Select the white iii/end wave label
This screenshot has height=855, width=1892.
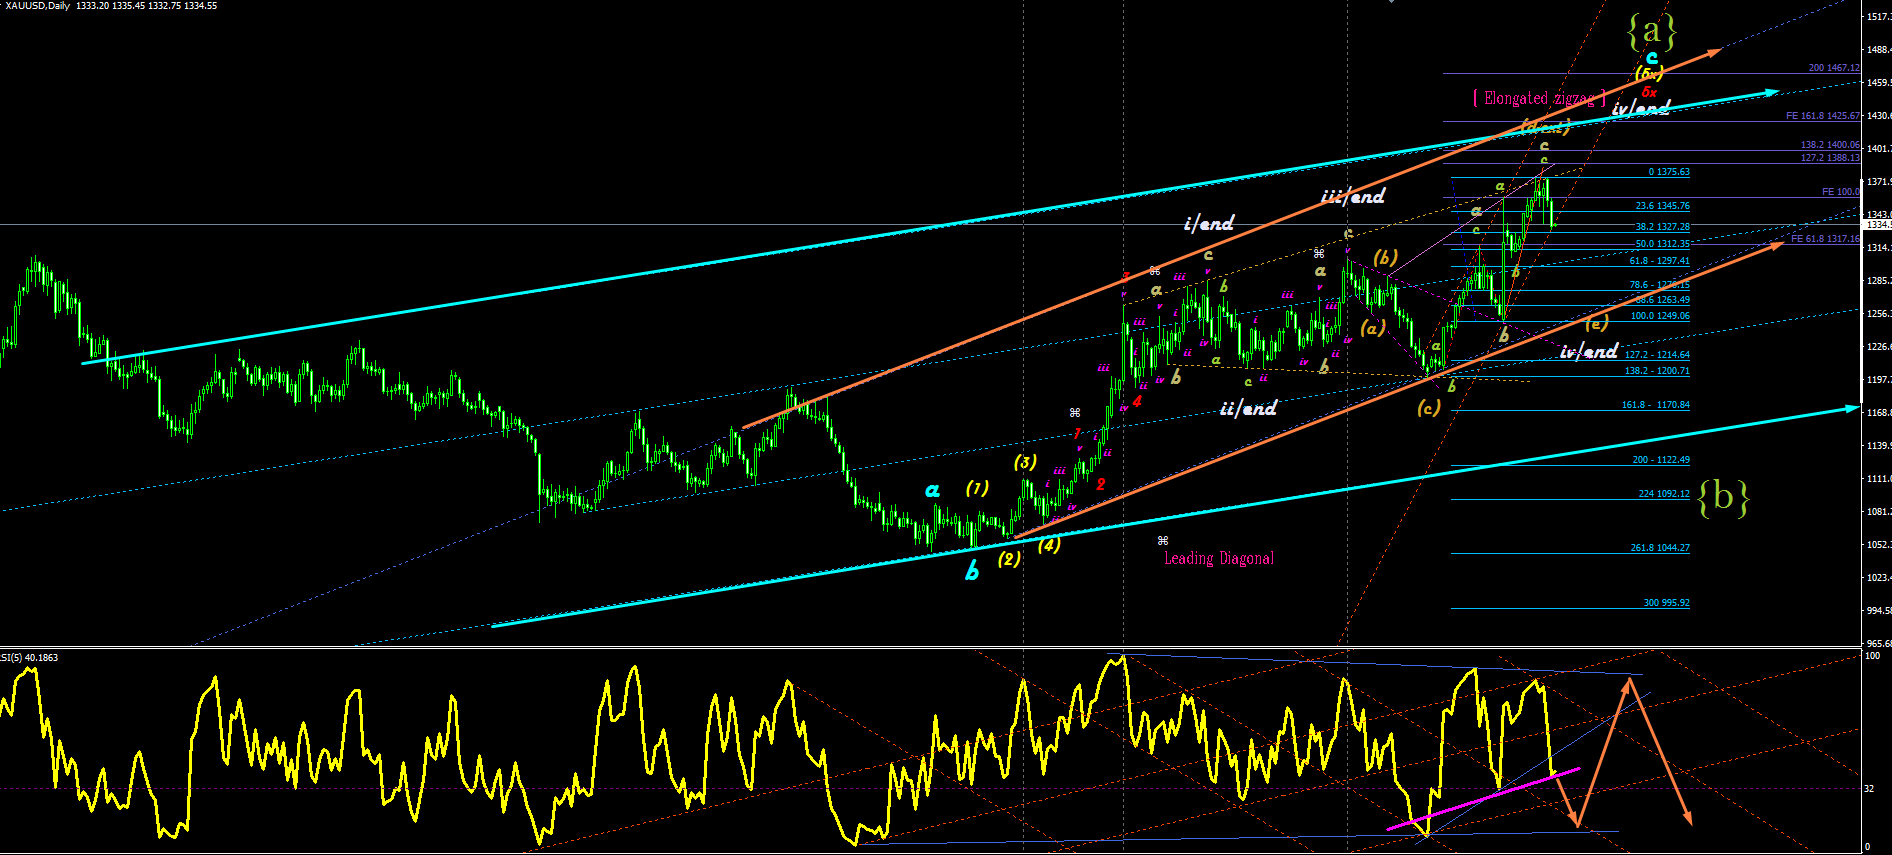1353,196
